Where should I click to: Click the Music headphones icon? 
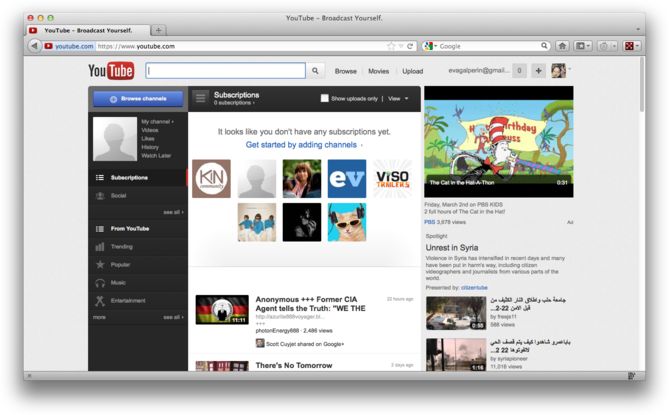tap(100, 282)
